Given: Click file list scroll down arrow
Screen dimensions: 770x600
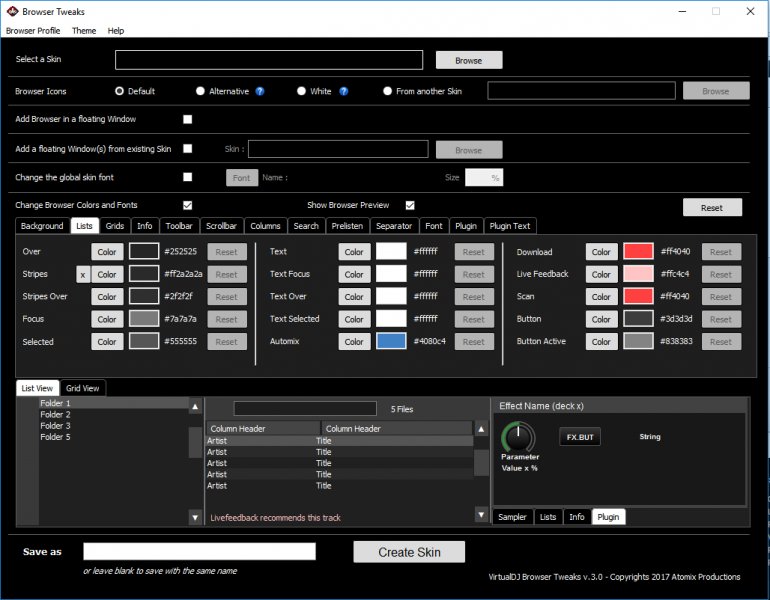Looking at the screenshot, I should [481, 515].
